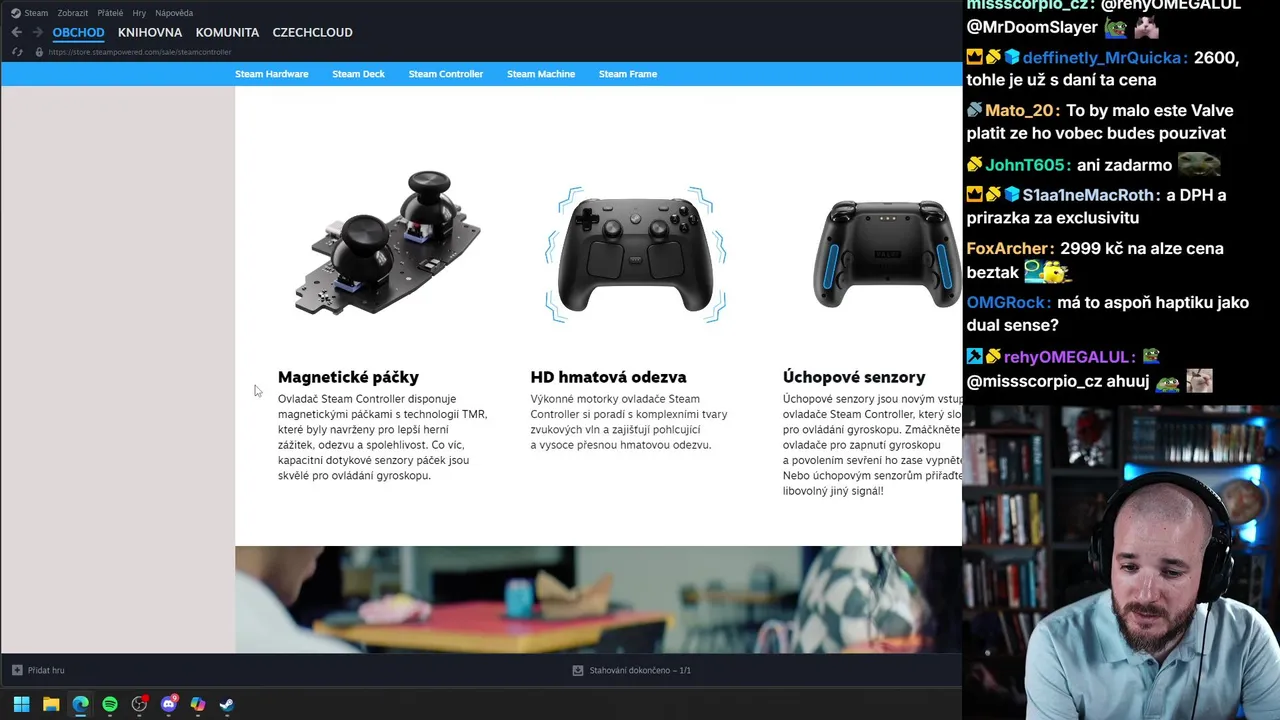Open the Steam Frame page link

click(628, 74)
